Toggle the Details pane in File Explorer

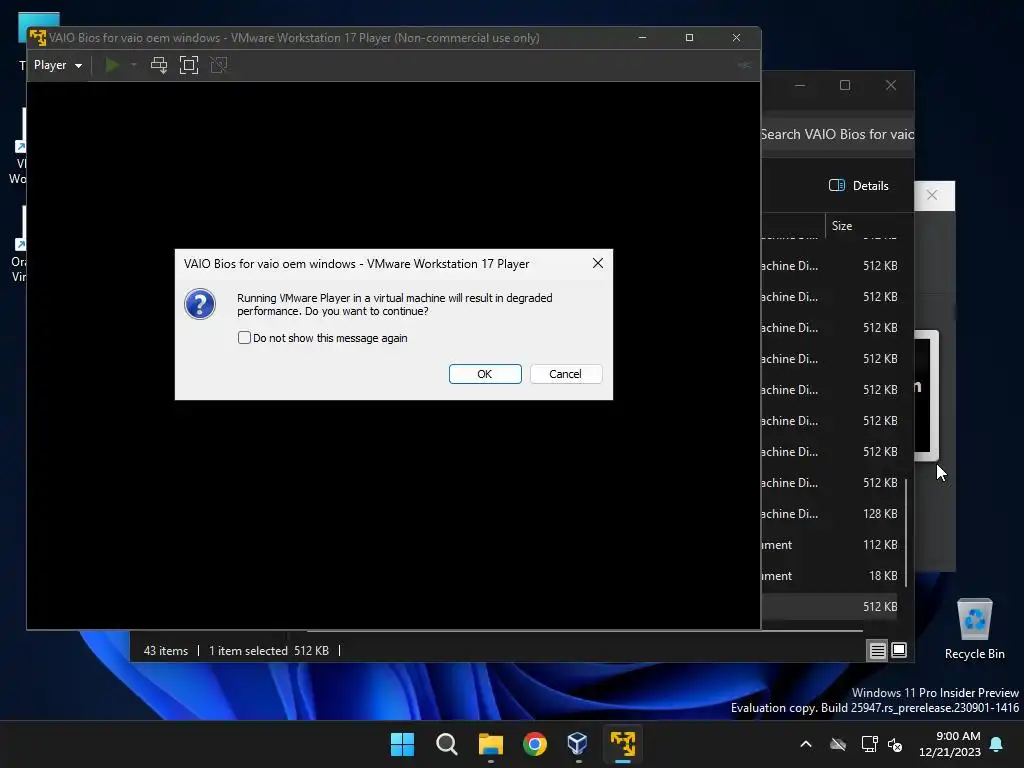tap(858, 185)
